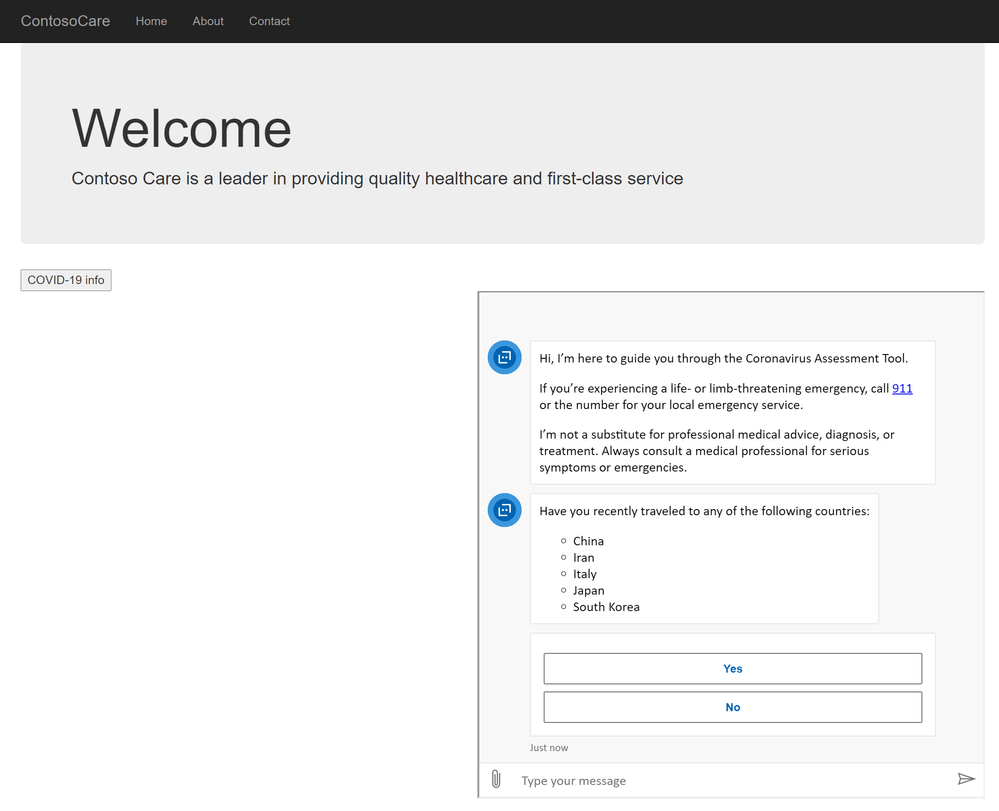This screenshot has width=999, height=811.
Task: Click the ContosoCare brand link
Action: (65, 21)
